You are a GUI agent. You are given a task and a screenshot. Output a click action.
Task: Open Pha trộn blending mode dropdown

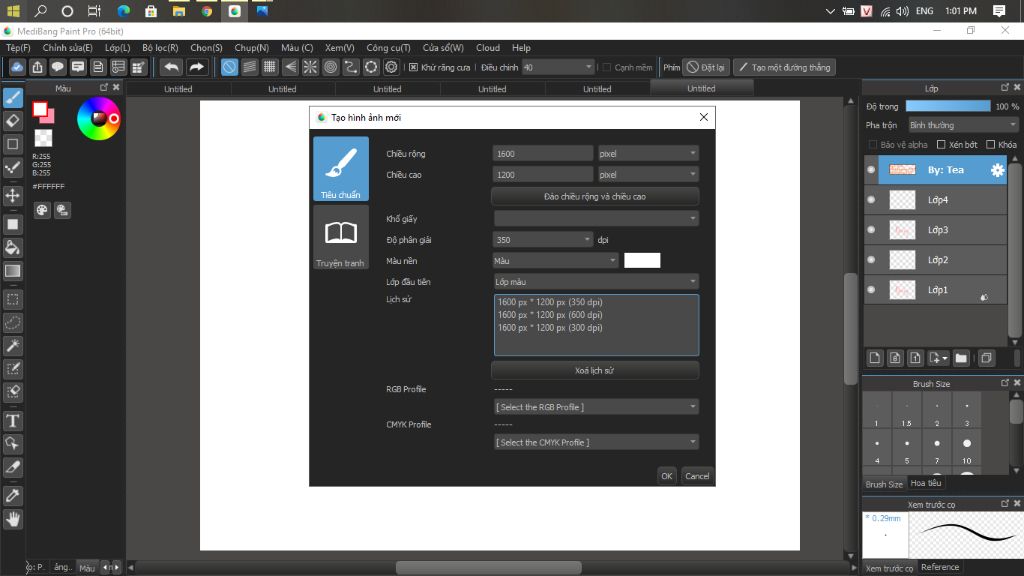click(963, 125)
